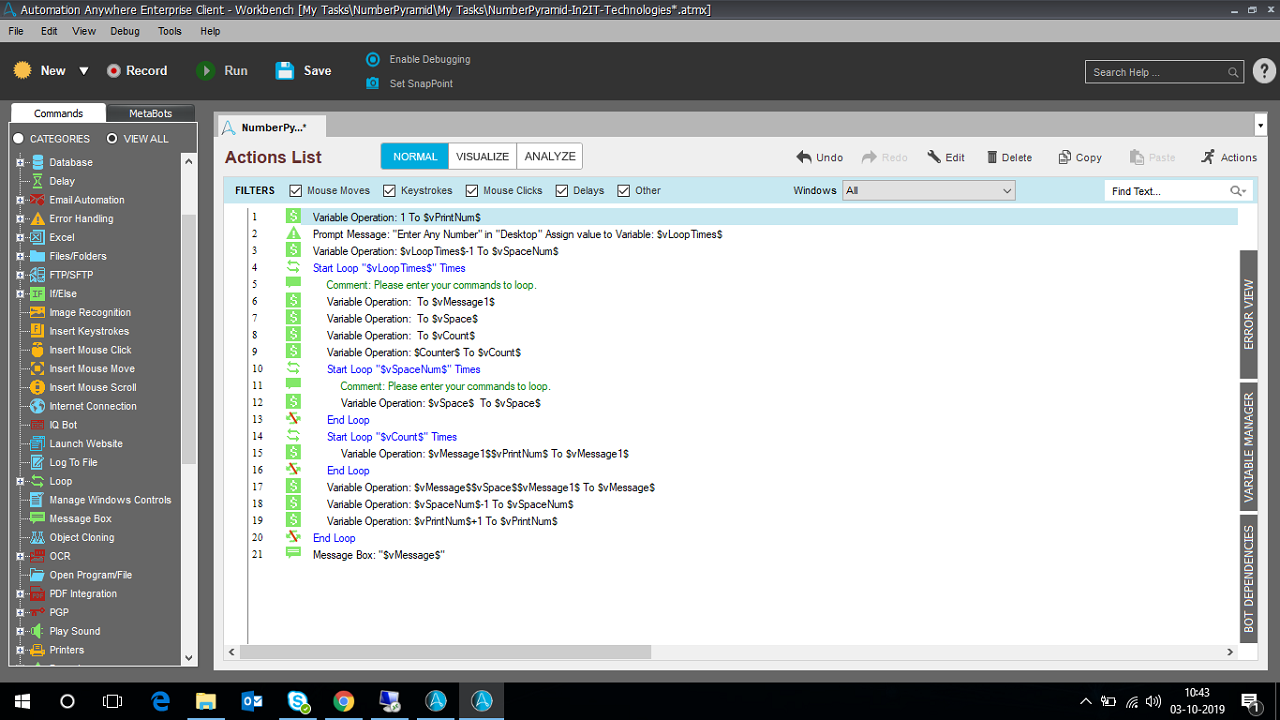
Task: Click the Play Sound icon
Action: (x=36, y=631)
